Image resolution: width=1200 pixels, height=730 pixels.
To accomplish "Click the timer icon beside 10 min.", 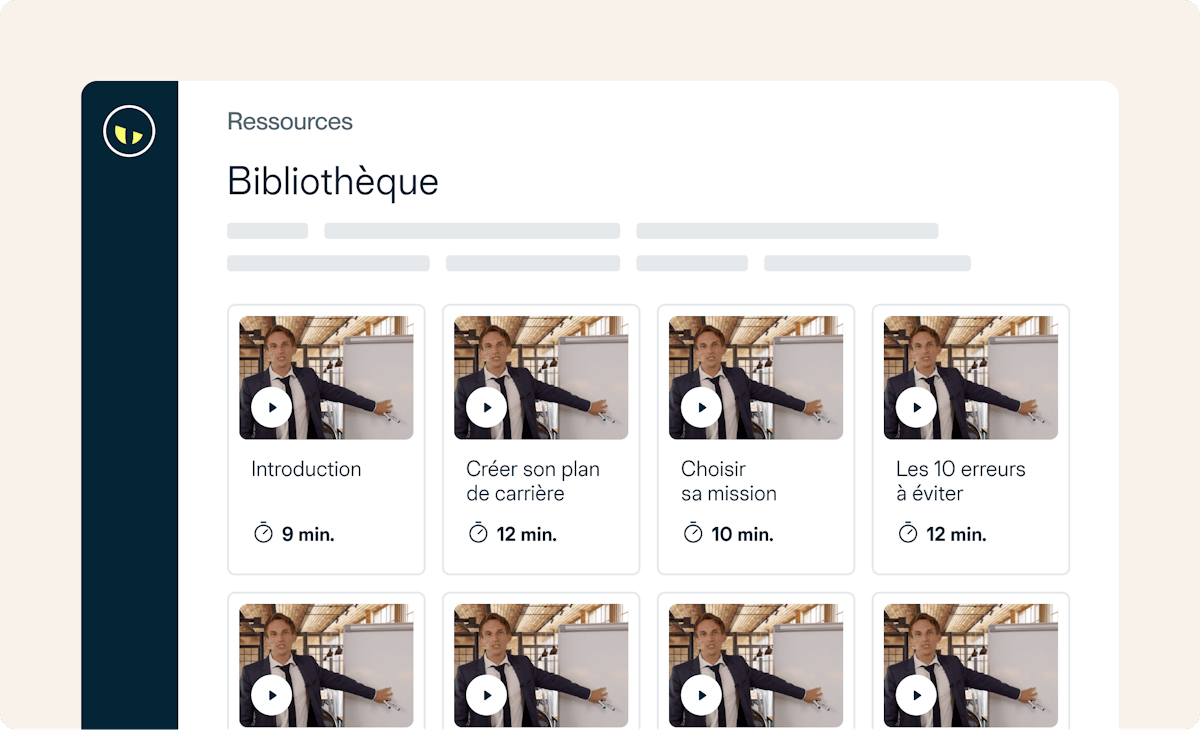I will coord(693,533).
